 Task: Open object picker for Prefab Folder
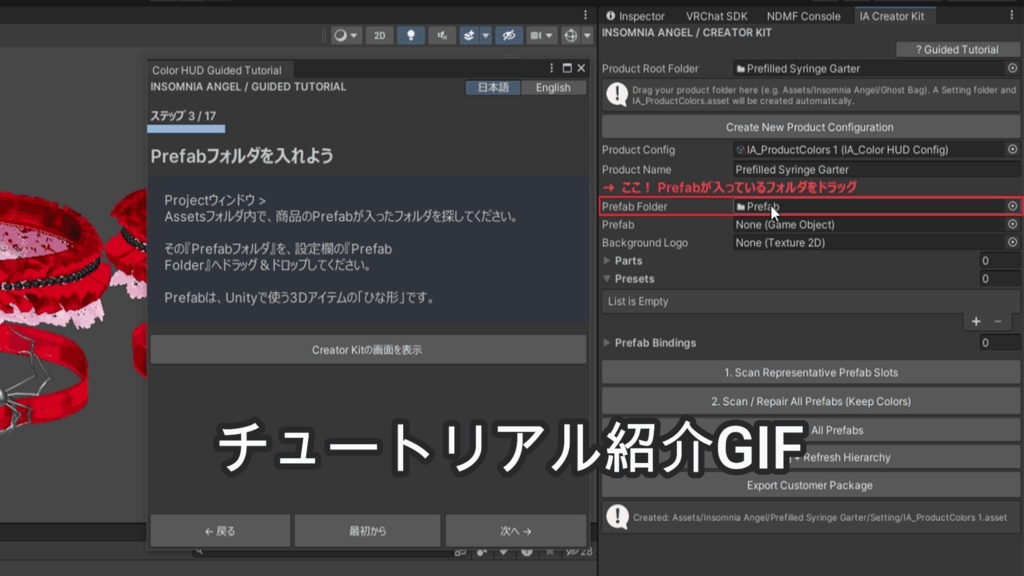[1012, 206]
